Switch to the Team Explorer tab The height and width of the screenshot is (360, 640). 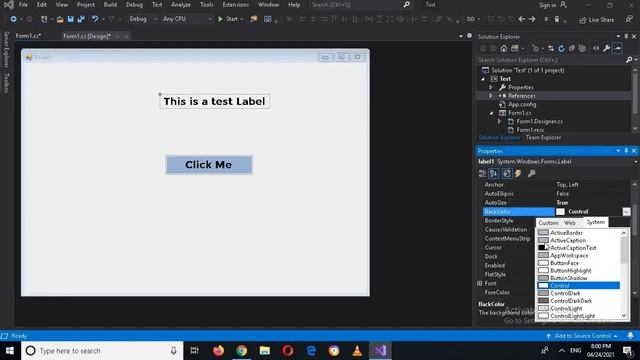click(543, 138)
